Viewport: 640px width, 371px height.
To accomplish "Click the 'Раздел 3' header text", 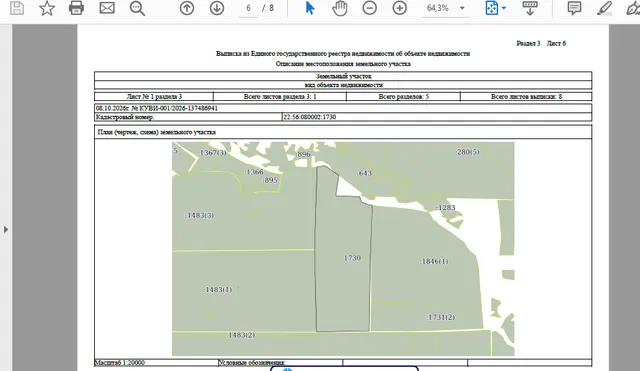I will click(528, 43).
